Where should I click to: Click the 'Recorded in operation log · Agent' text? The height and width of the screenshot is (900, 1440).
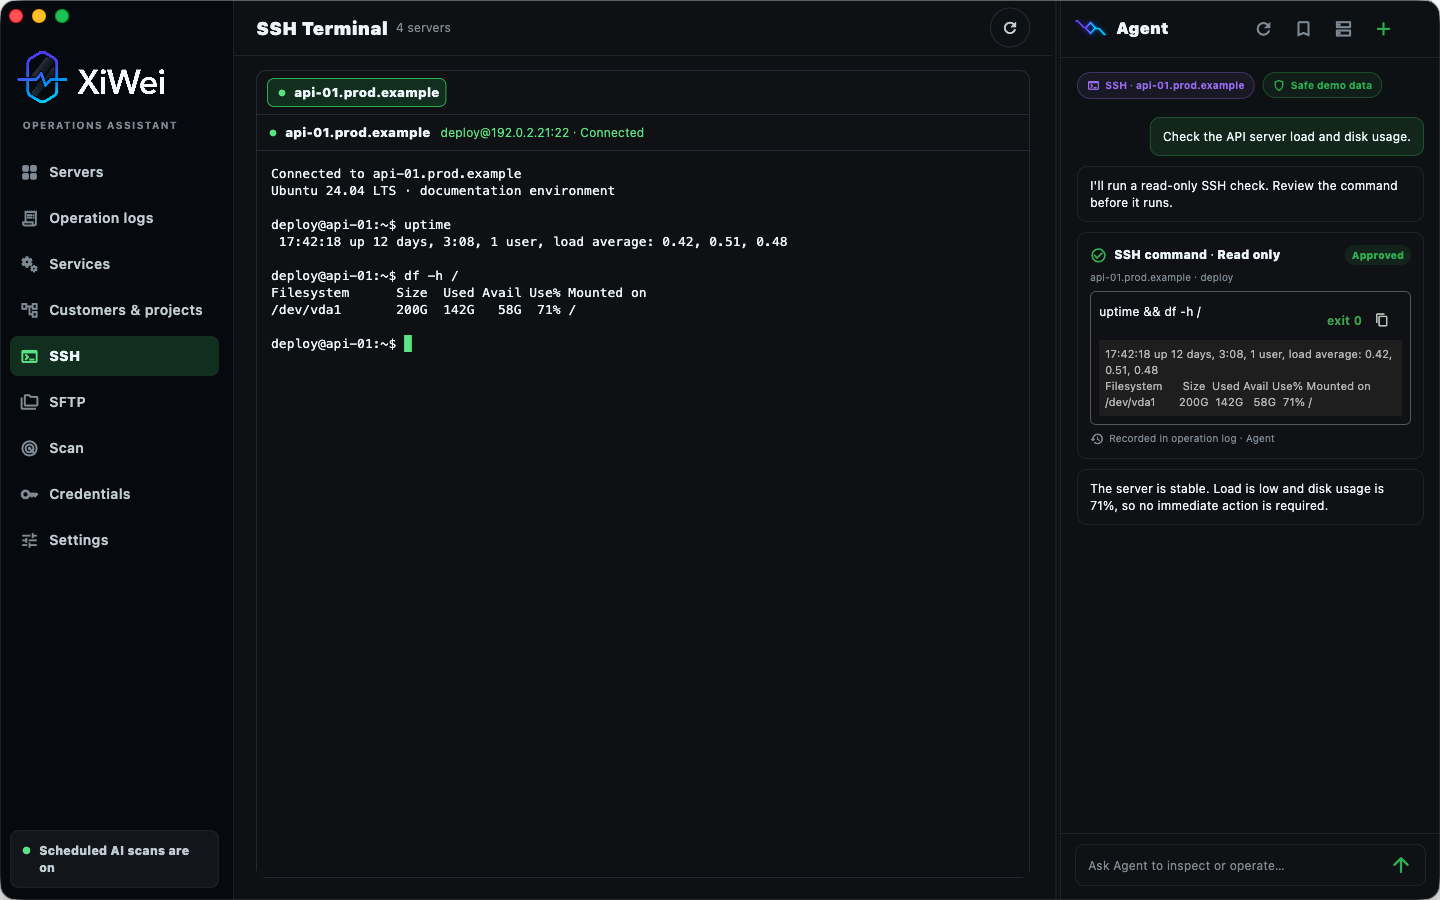click(x=1191, y=439)
